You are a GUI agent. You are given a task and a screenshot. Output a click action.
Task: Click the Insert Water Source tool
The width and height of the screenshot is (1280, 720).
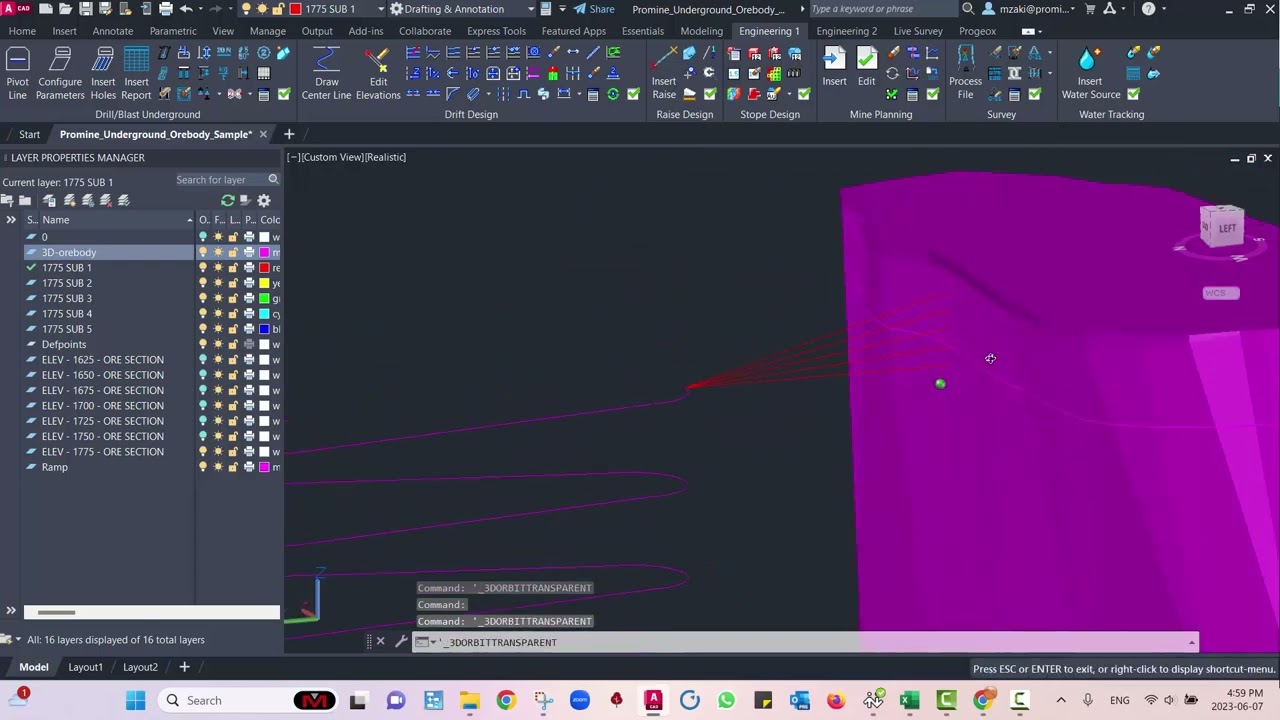pos(1090,74)
